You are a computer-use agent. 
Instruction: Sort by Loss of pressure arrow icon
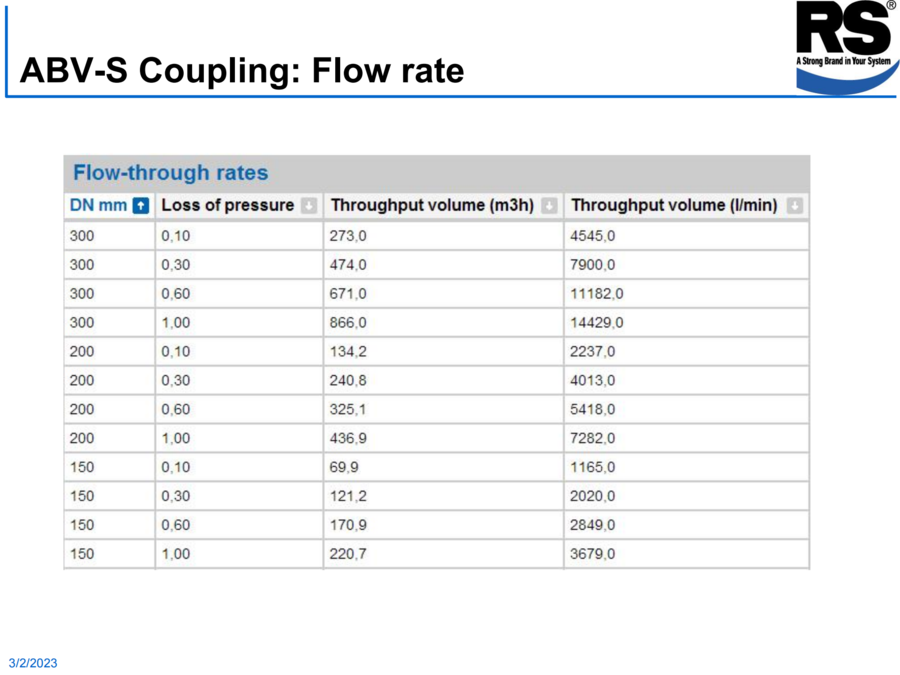pos(309,205)
